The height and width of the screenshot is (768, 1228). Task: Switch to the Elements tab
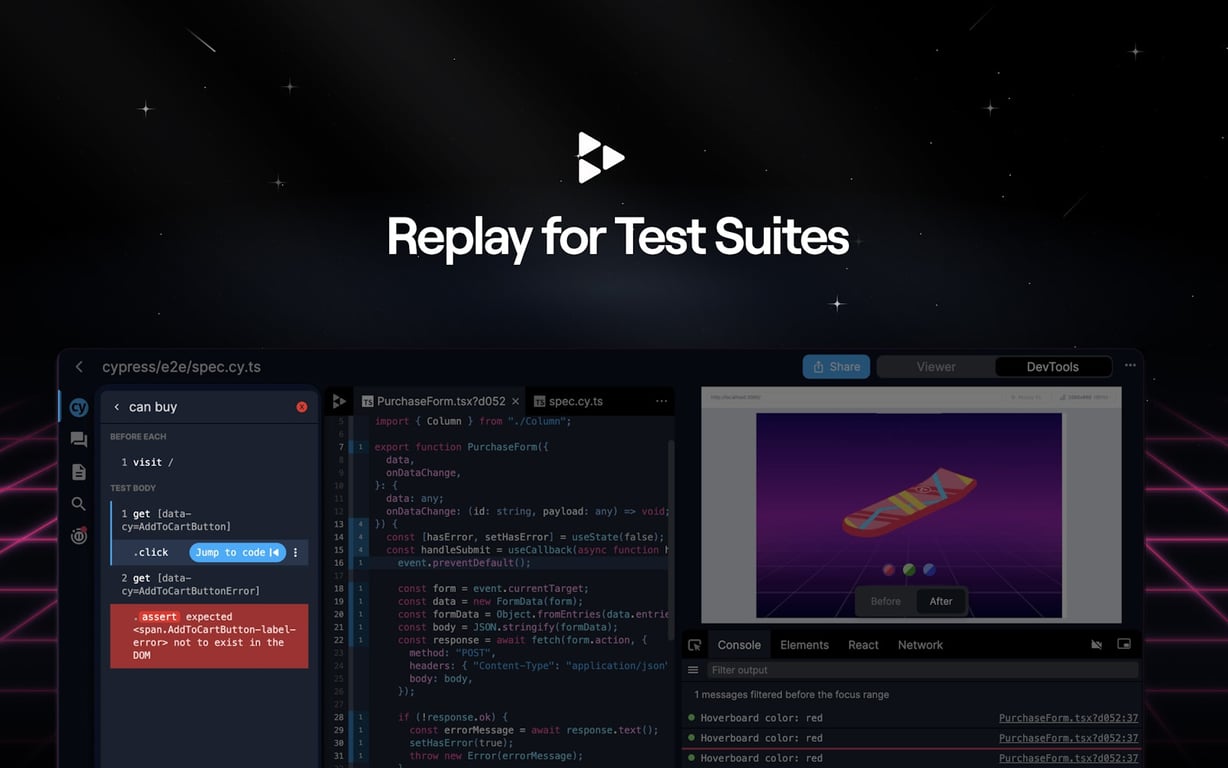point(803,644)
